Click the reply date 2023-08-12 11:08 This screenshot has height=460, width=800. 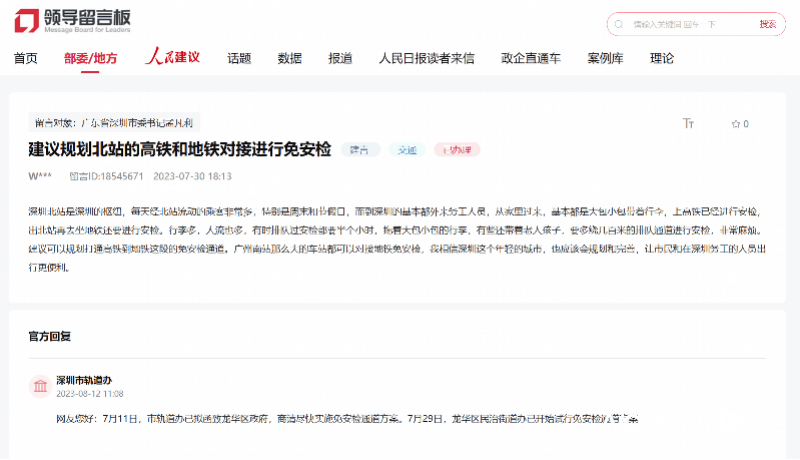90,394
